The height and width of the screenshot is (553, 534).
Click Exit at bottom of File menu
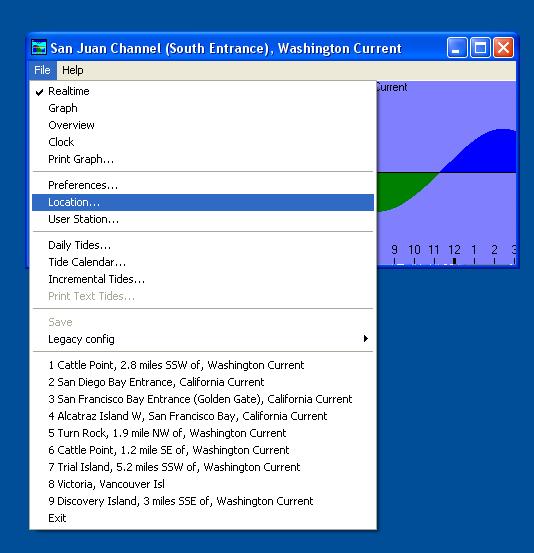[203, 518]
